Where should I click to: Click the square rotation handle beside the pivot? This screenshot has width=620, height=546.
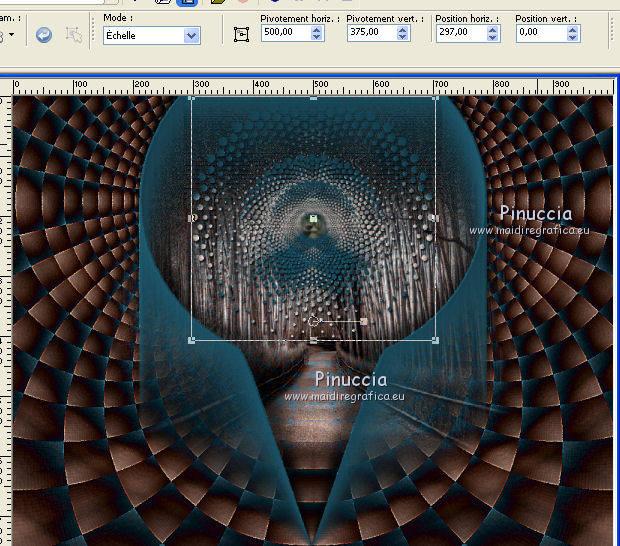364,321
